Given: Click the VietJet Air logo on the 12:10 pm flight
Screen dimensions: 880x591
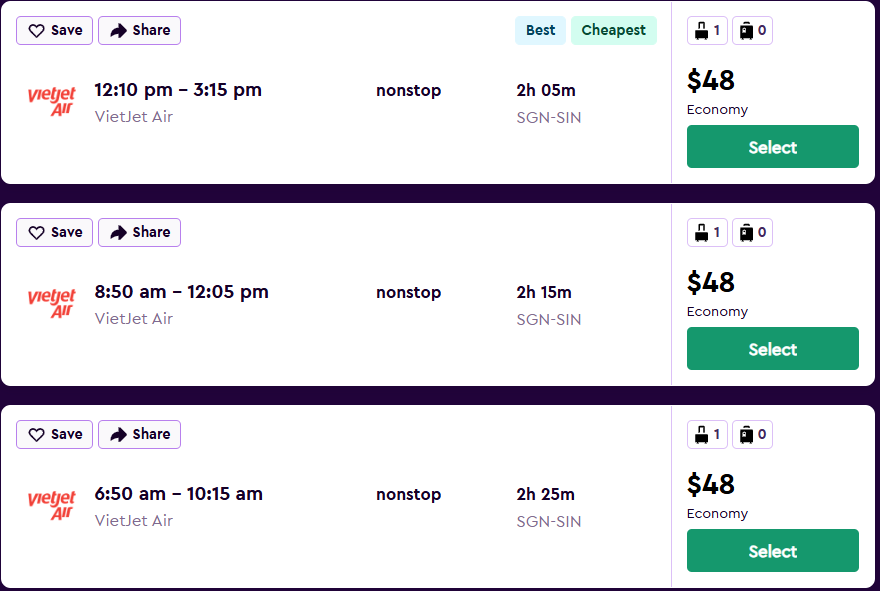Looking at the screenshot, I should pyautogui.click(x=52, y=101).
